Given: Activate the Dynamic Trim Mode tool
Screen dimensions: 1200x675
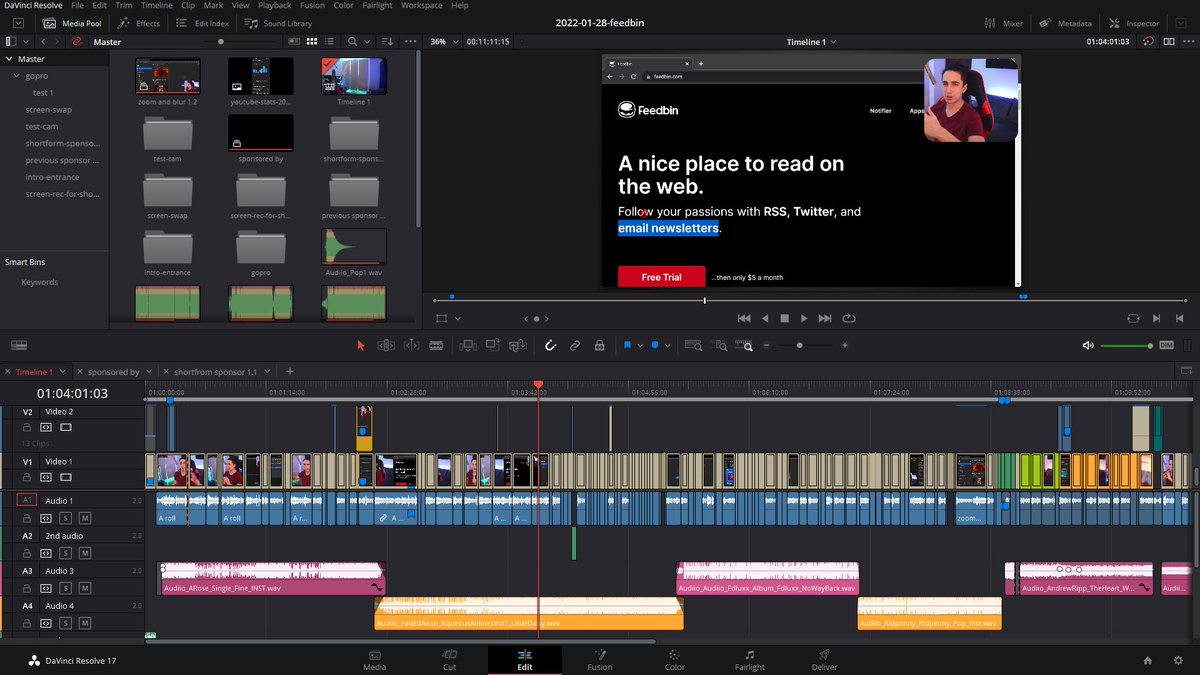Looking at the screenshot, I should (x=411, y=345).
